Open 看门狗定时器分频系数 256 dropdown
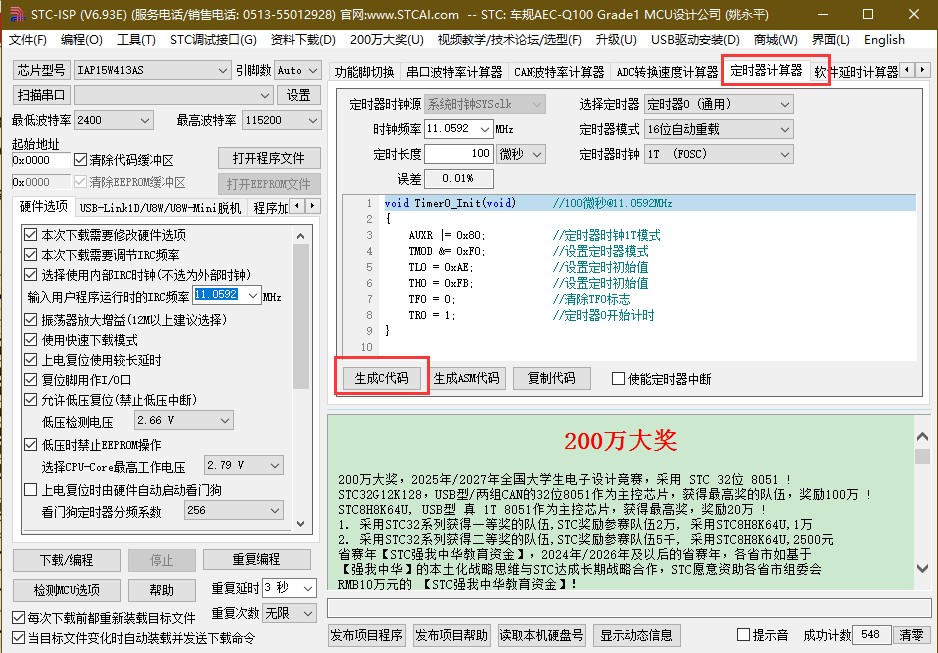Image resolution: width=938 pixels, height=653 pixels. (233, 511)
